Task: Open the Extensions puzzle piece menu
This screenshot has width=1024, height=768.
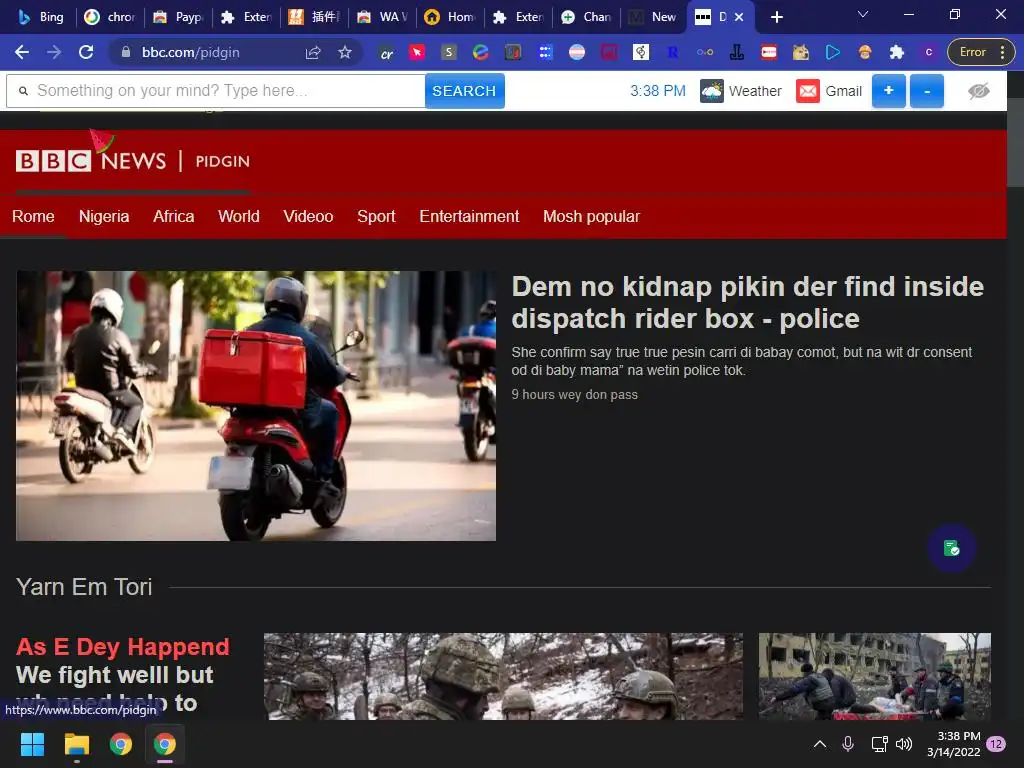Action: pos(897,52)
